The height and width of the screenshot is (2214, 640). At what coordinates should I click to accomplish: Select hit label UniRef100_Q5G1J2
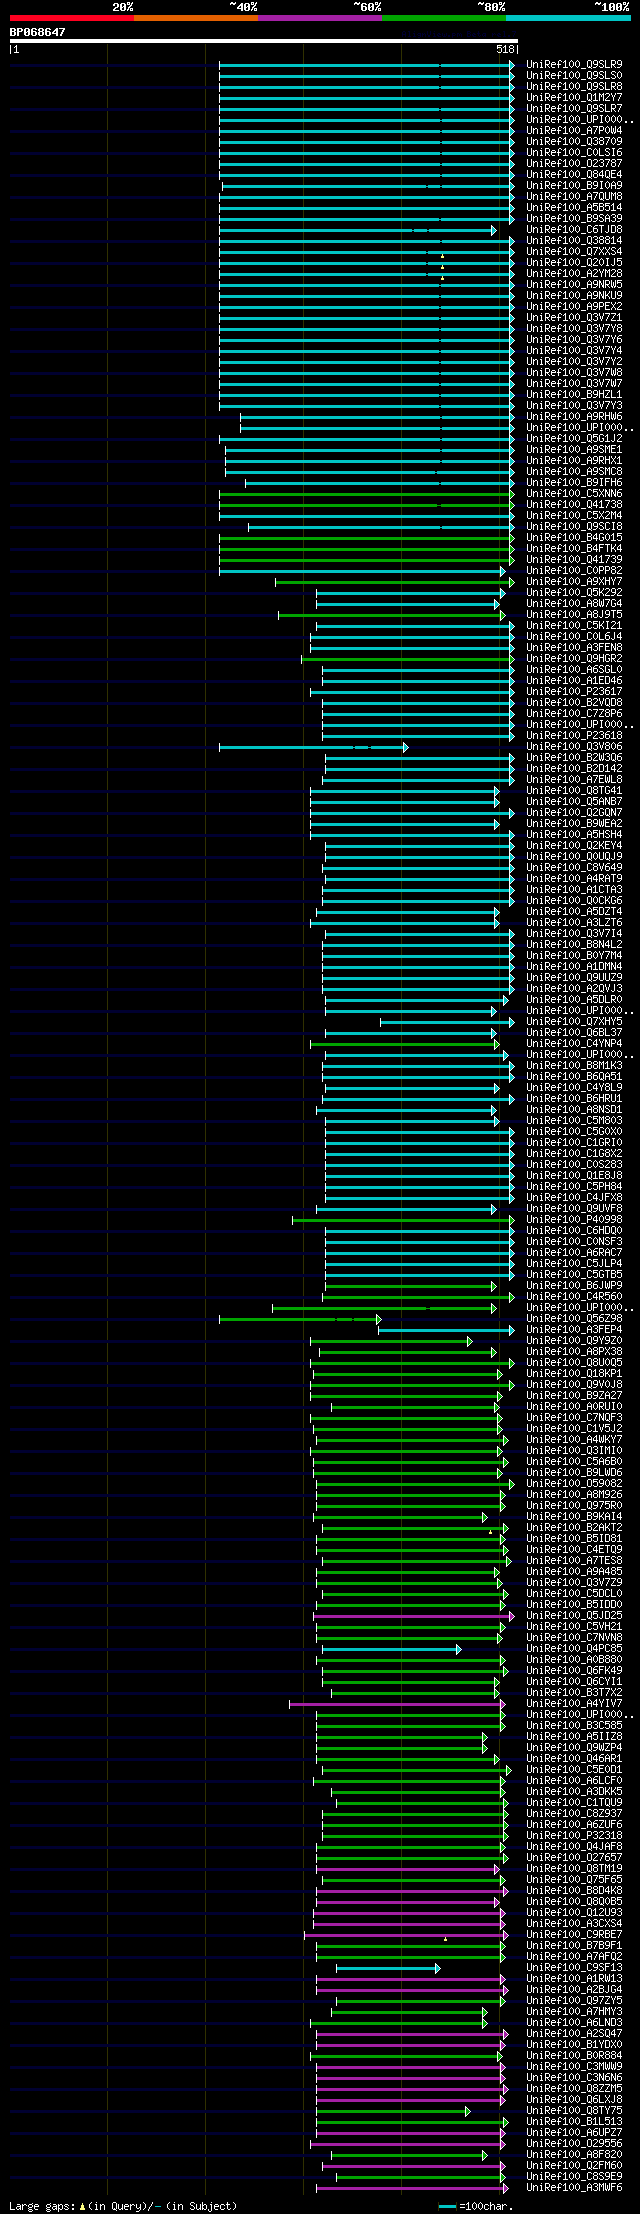pos(574,438)
